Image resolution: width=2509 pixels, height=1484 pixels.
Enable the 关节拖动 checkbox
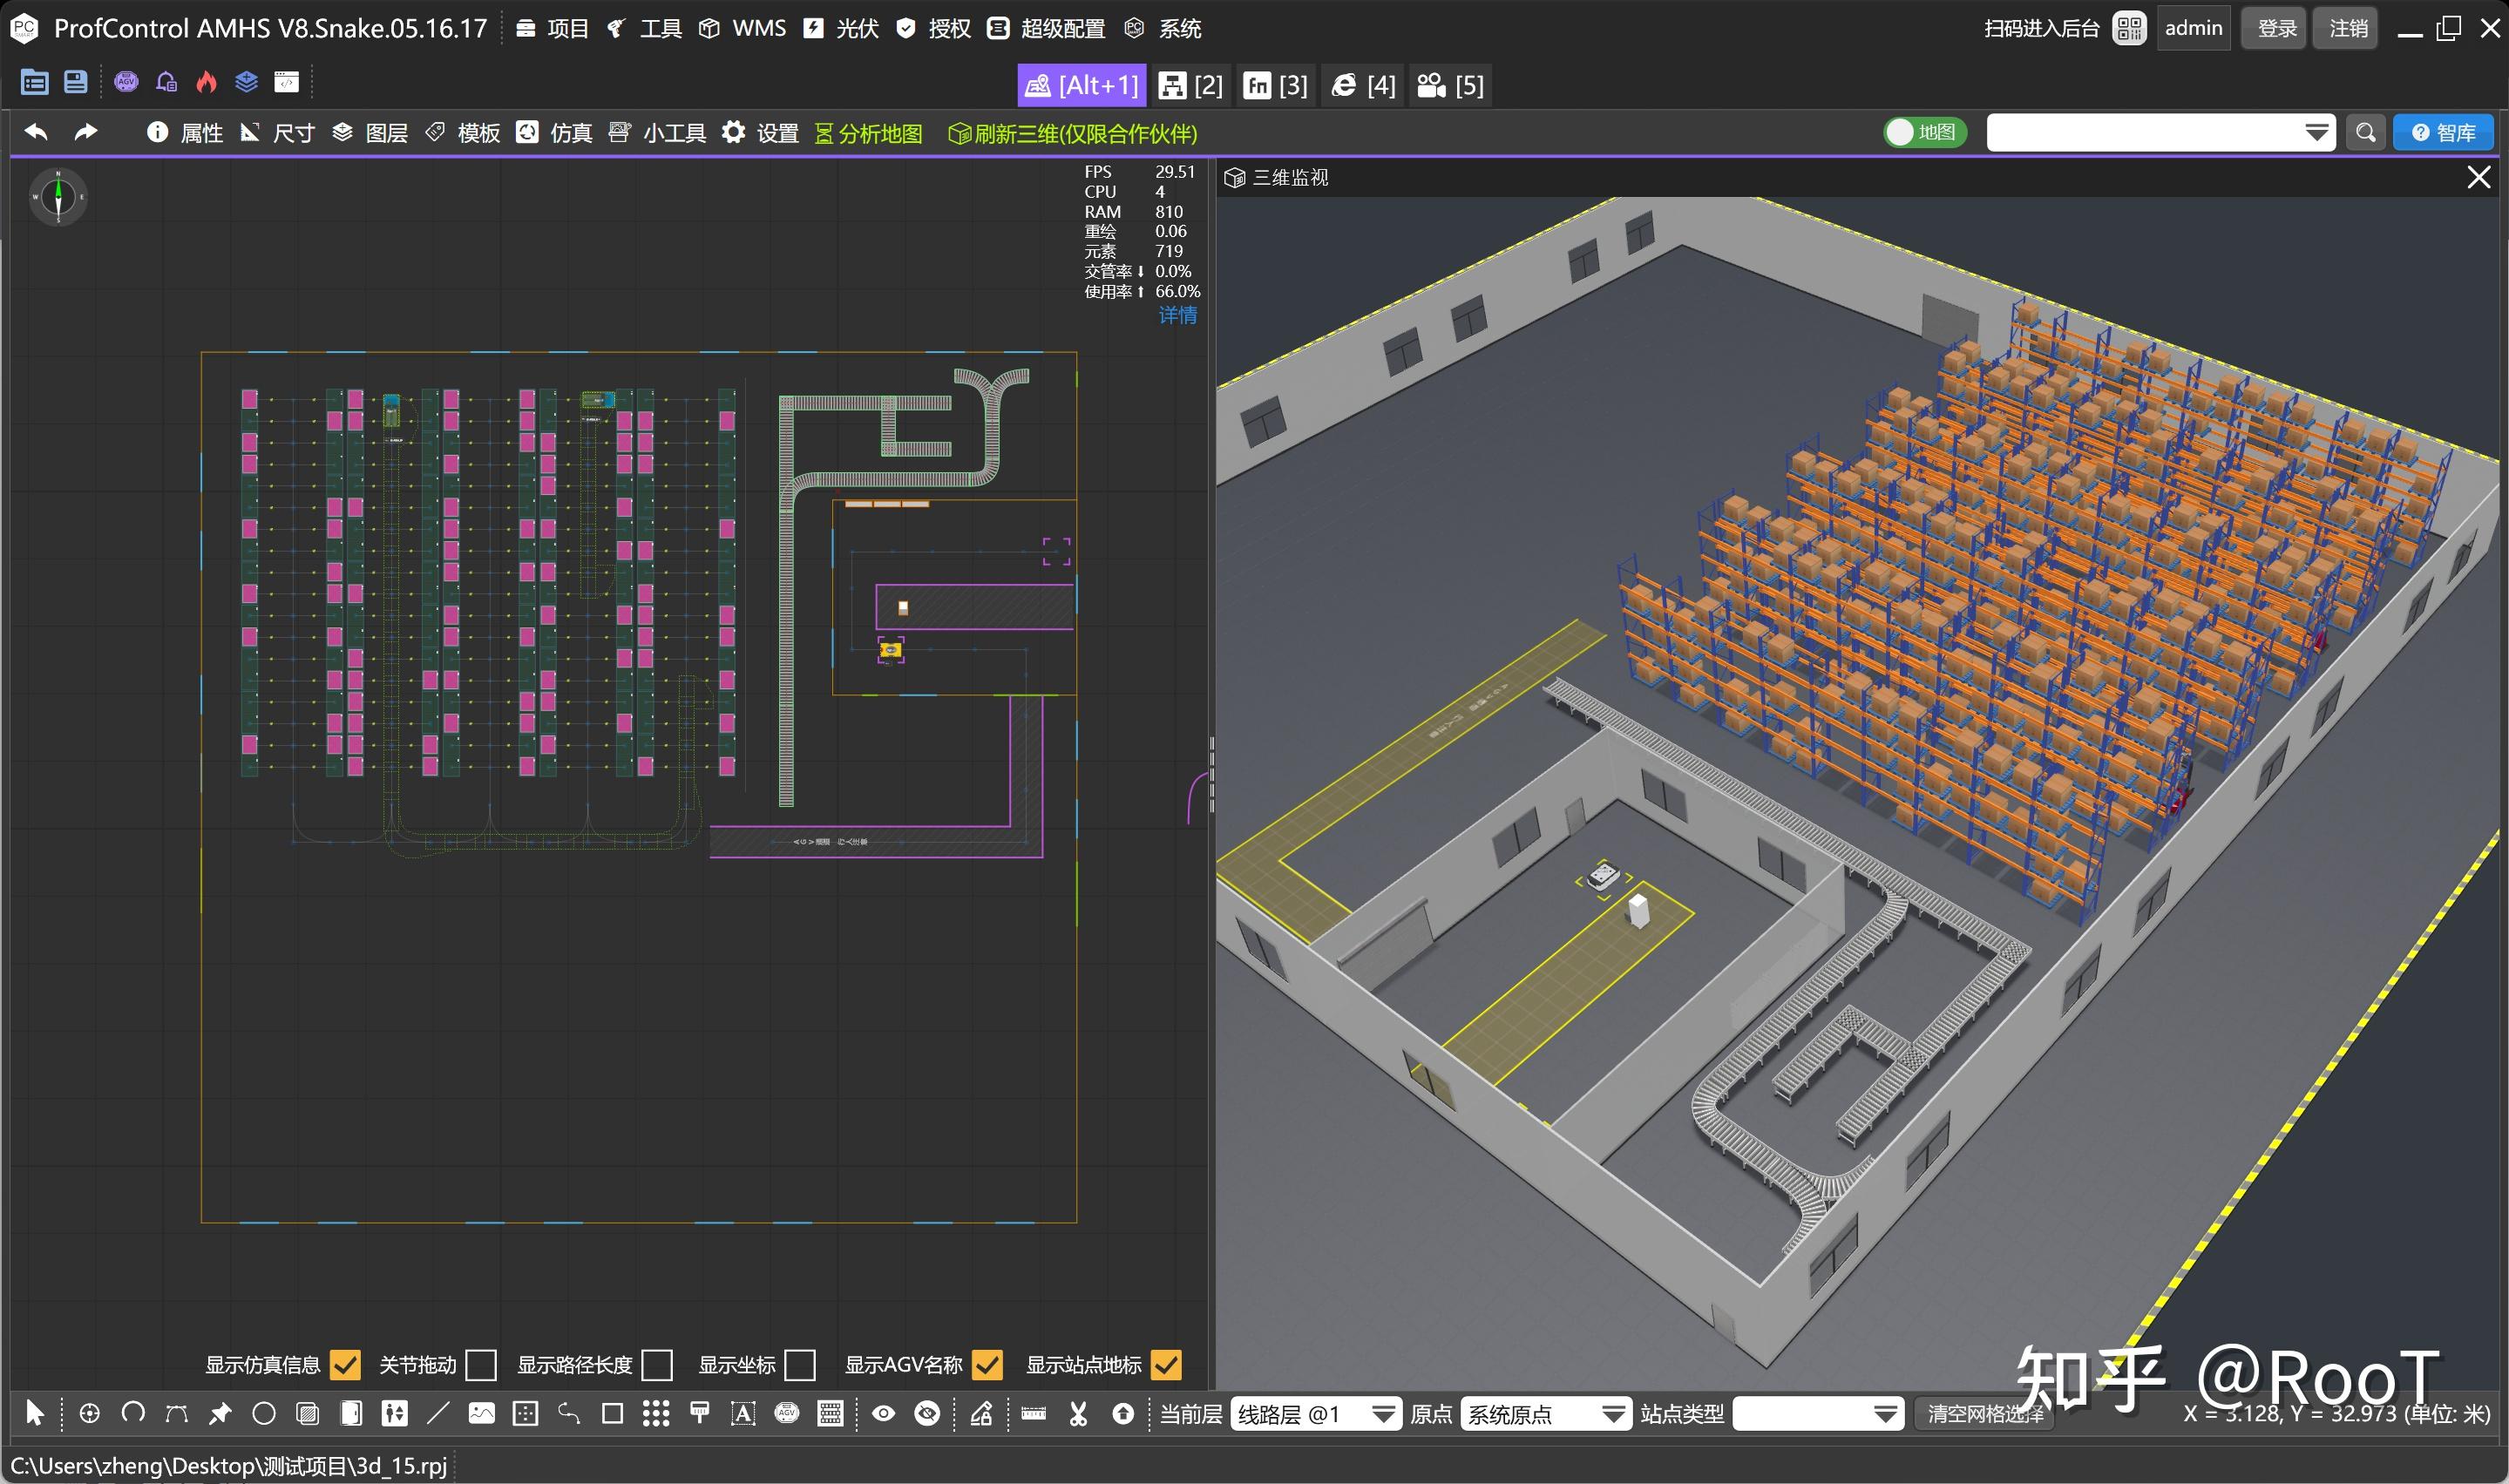pos(481,1364)
